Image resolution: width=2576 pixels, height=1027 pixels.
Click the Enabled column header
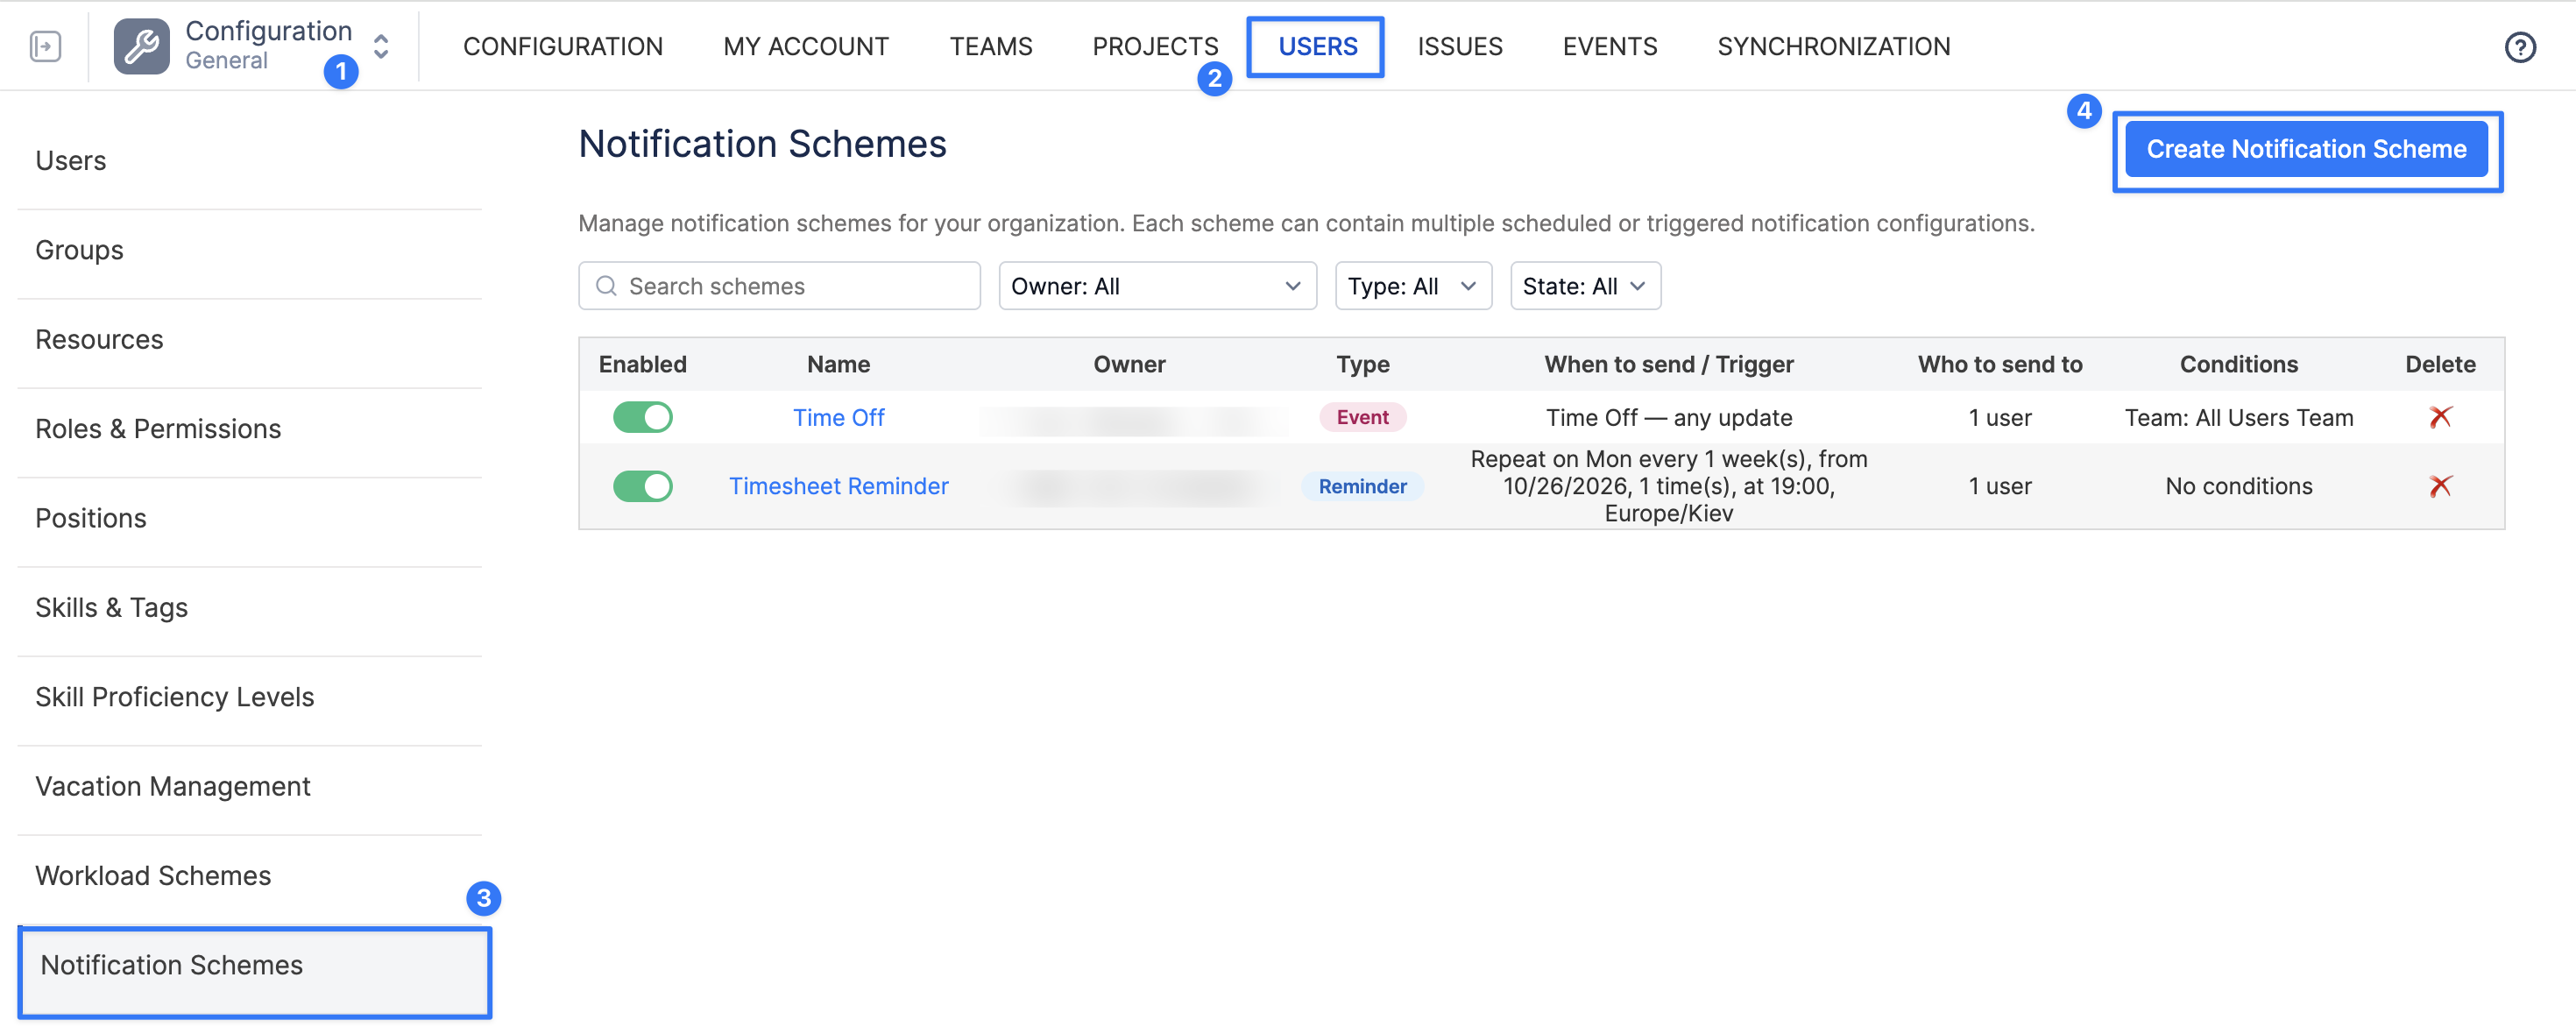642,364
